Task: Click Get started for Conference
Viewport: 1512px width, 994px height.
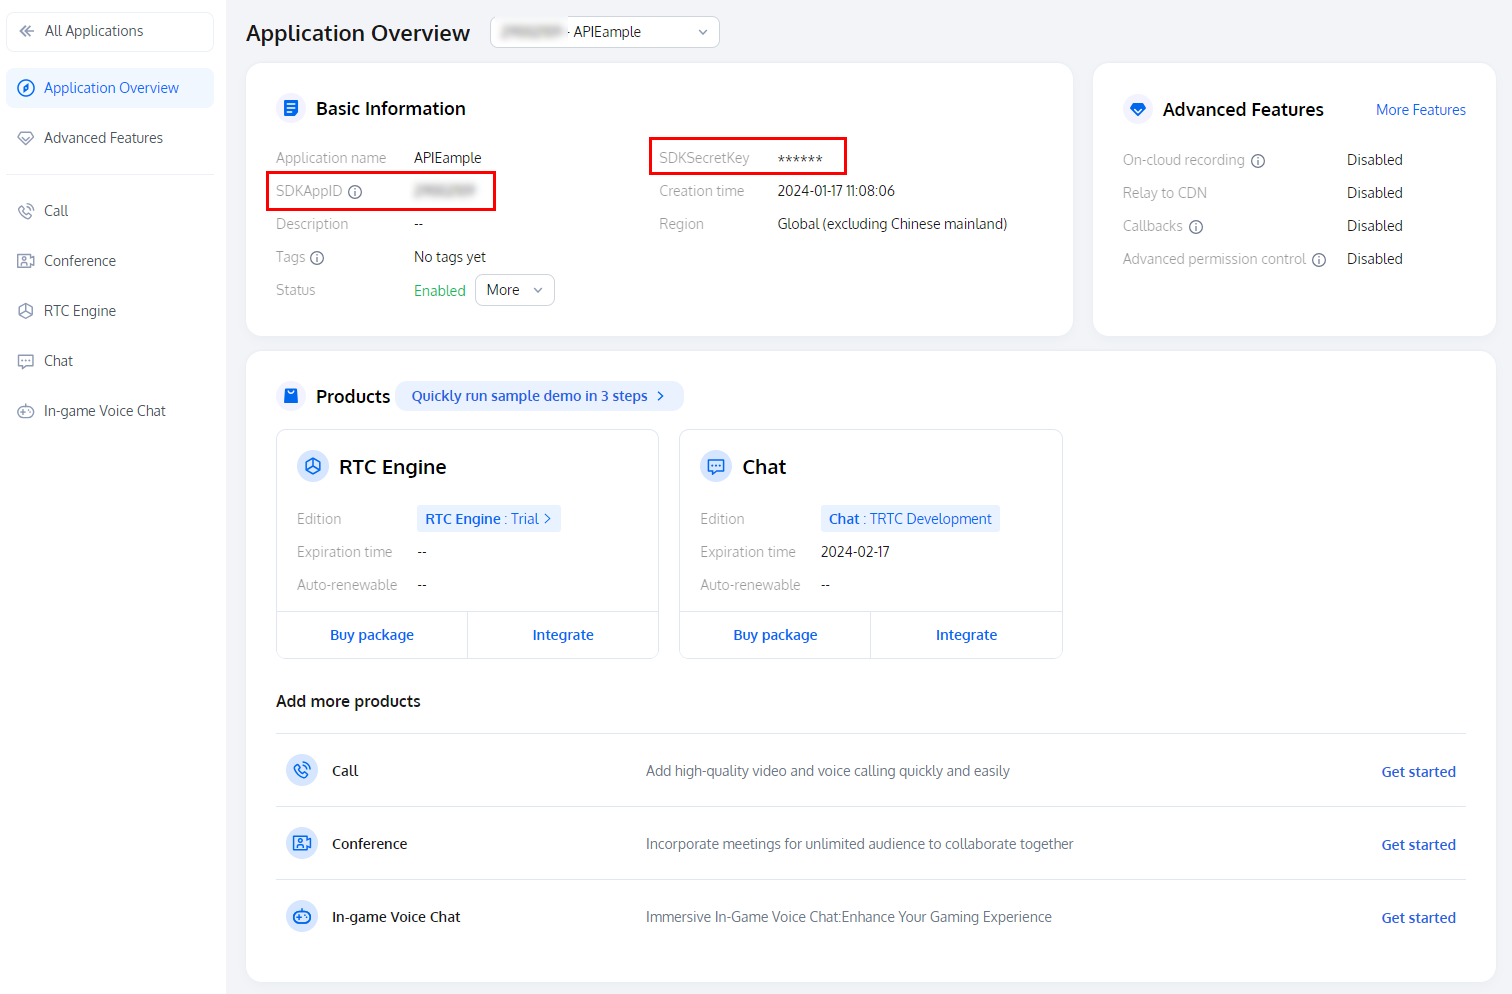Action: (1418, 845)
